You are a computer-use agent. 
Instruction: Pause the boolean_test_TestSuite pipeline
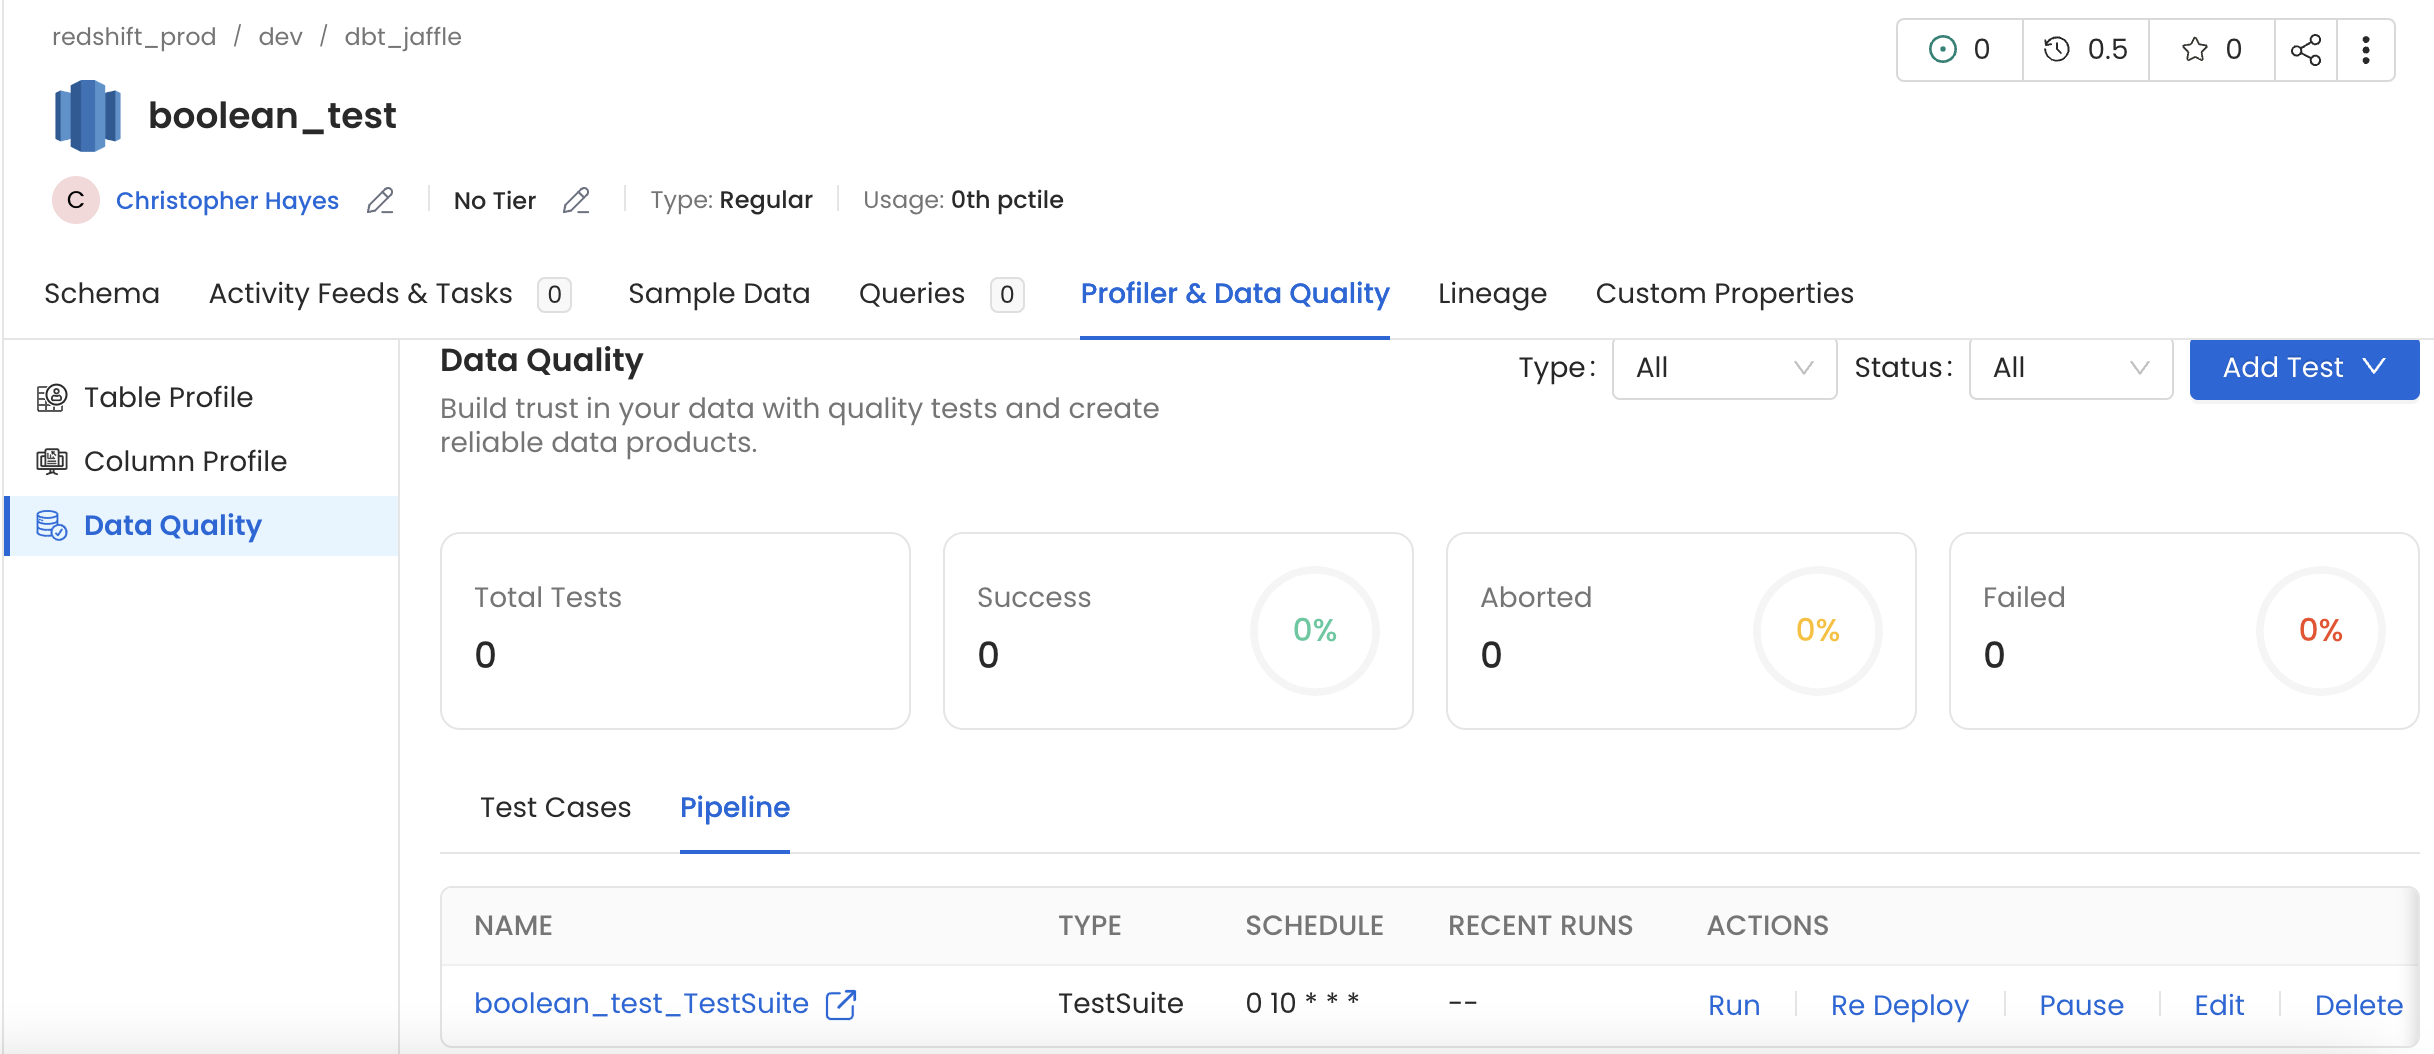coord(2081,1005)
